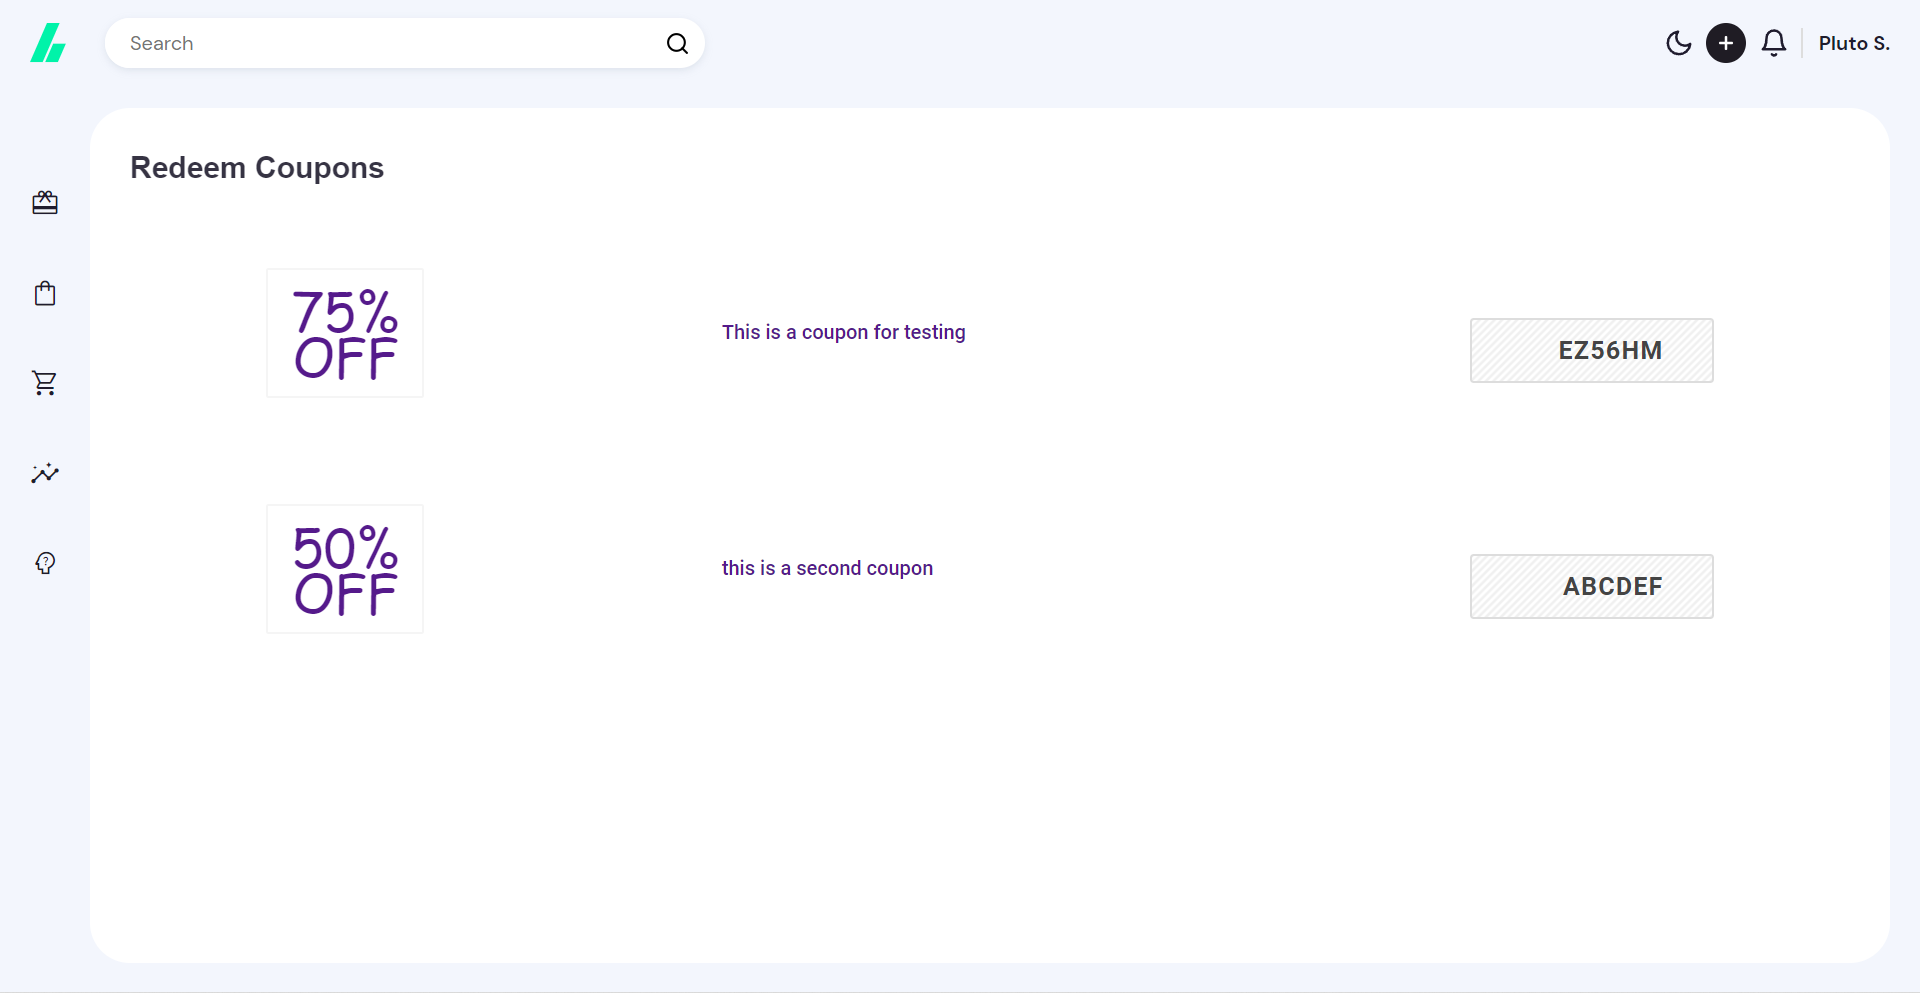Image resolution: width=1920 pixels, height=993 pixels.
Task: Click the 50% OFF coupon image
Action: [x=344, y=568]
